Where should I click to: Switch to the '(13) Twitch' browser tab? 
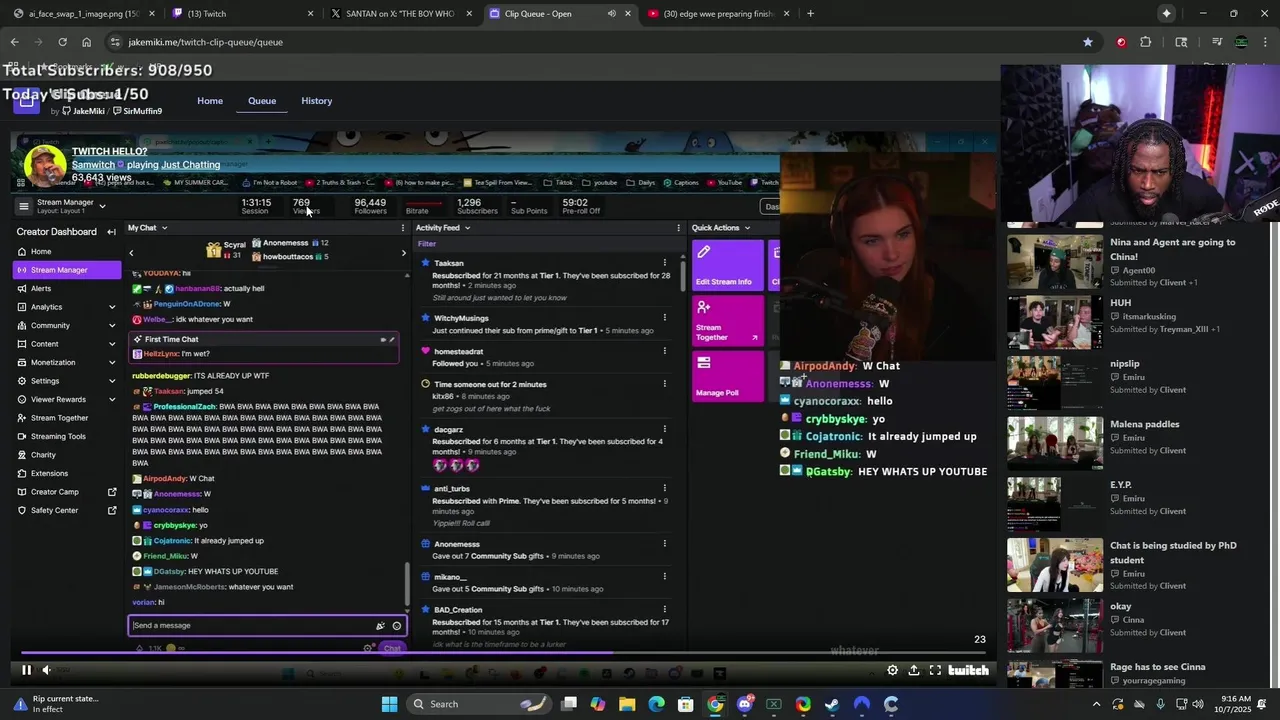(x=240, y=14)
